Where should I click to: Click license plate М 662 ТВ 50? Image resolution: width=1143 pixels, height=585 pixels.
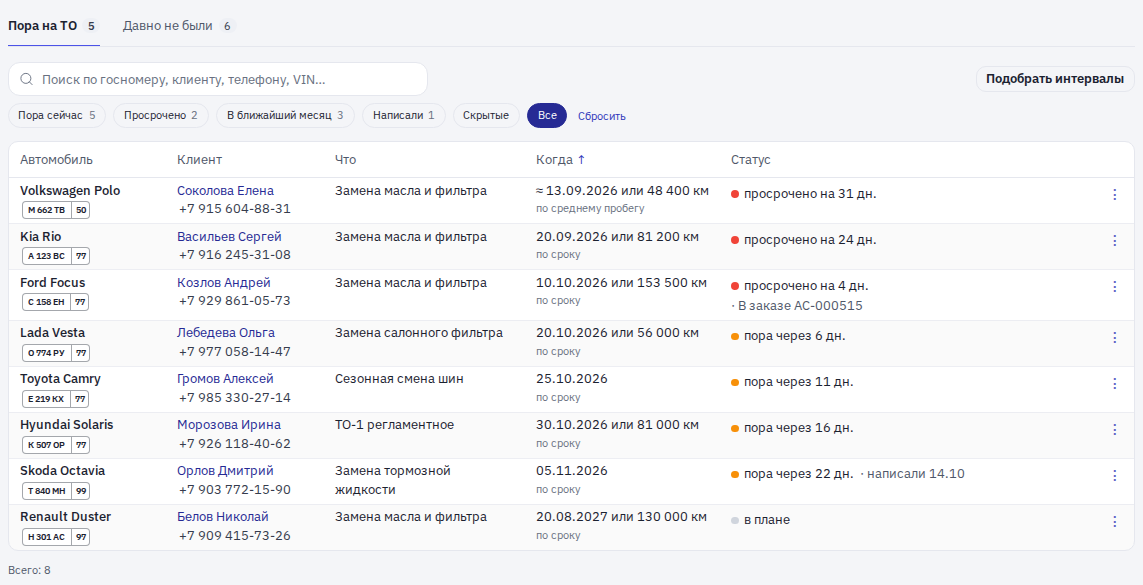pos(55,211)
